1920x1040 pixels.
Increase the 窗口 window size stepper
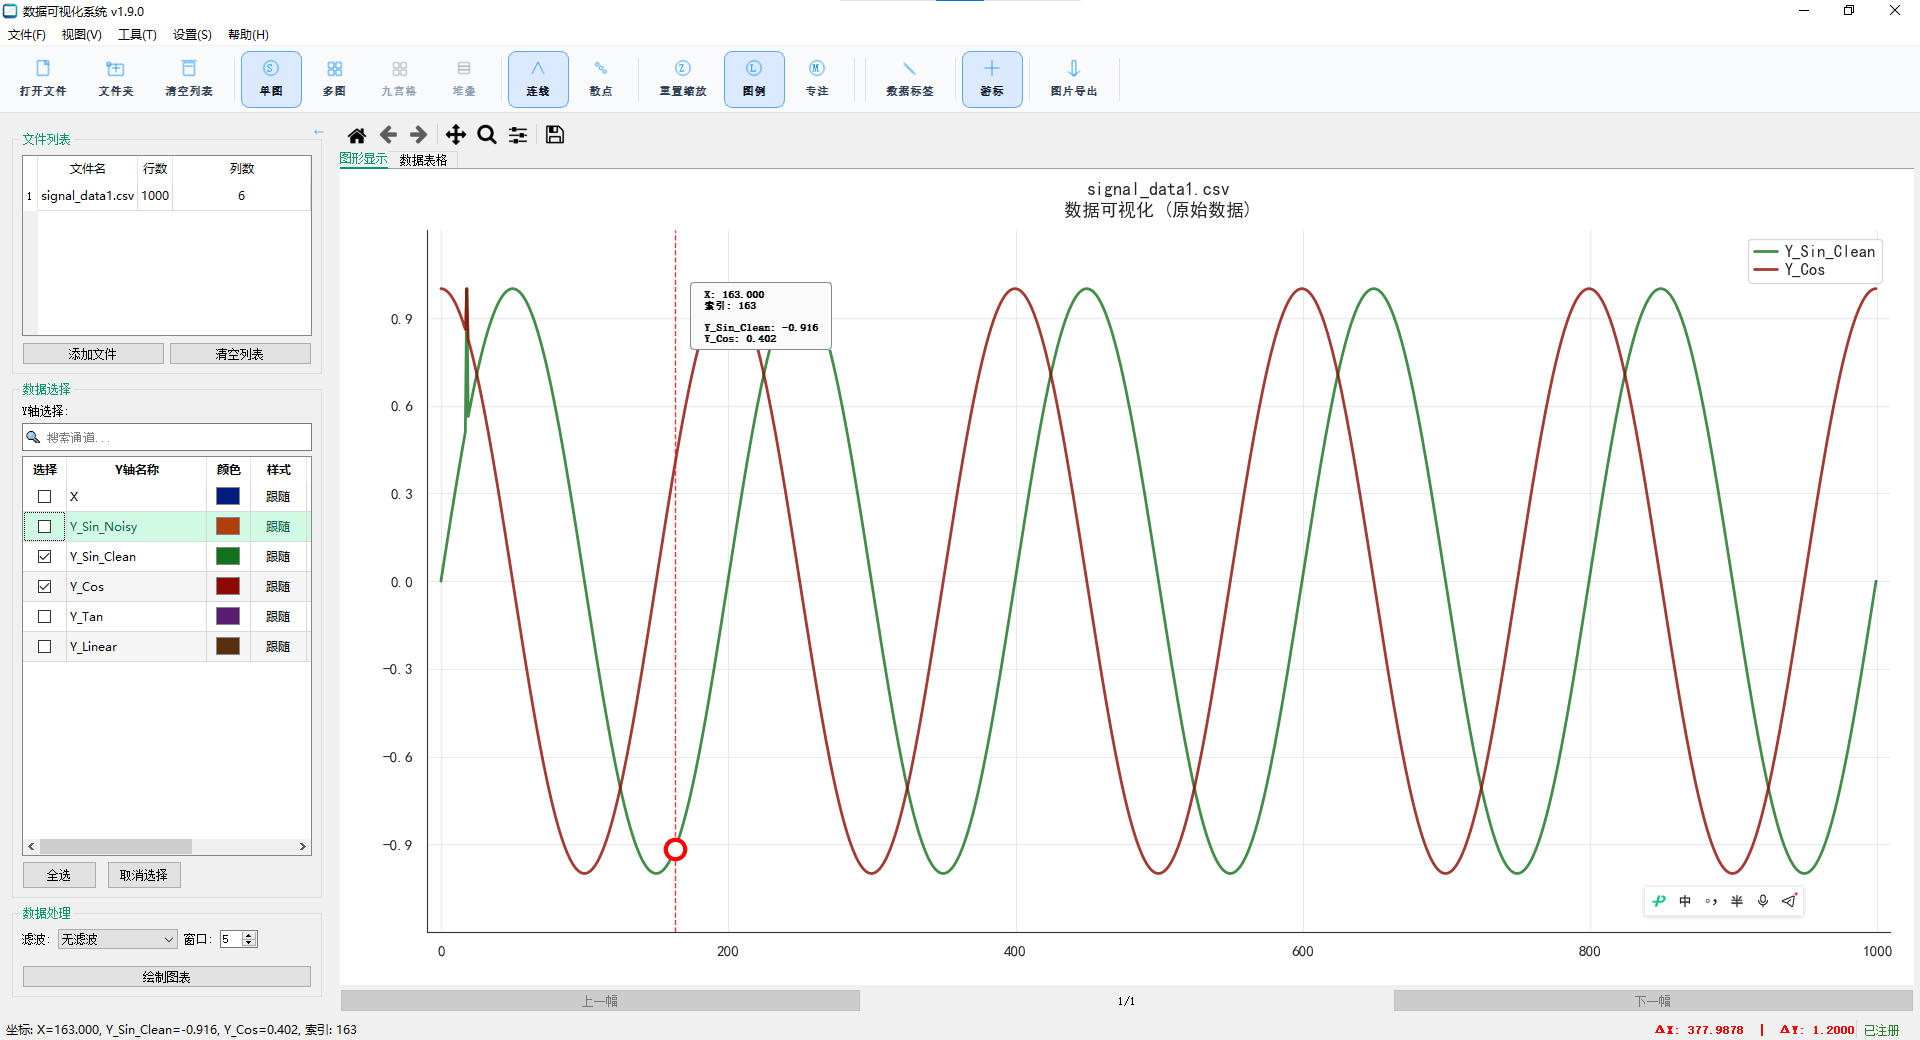point(250,935)
